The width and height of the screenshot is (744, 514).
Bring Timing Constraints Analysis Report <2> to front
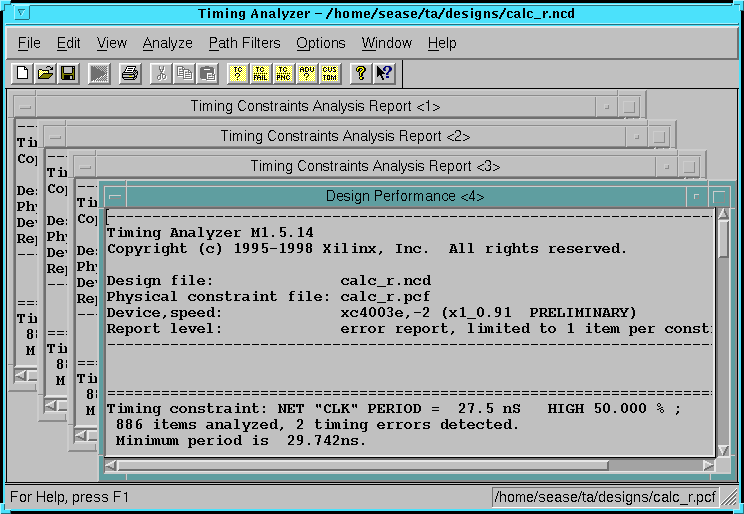click(x=345, y=136)
